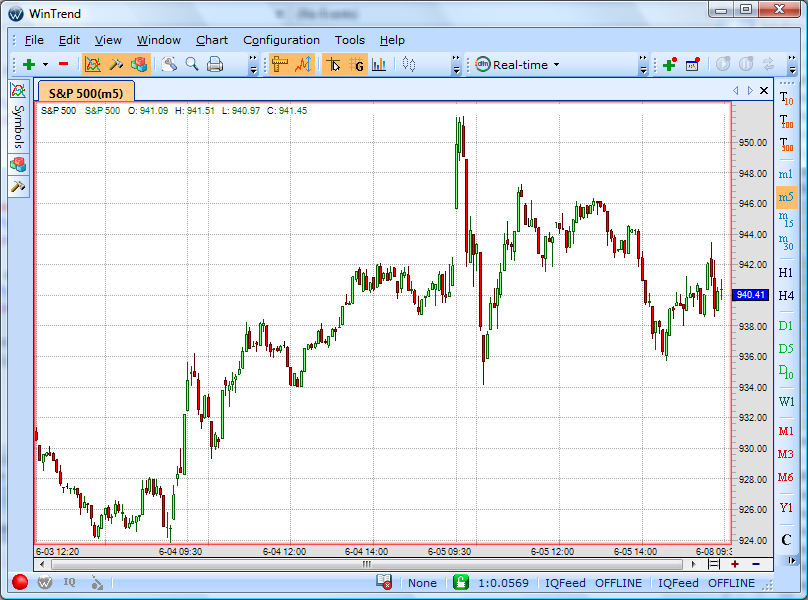Click the candlestick chart style icon
This screenshot has width=808, height=600.
point(409,64)
